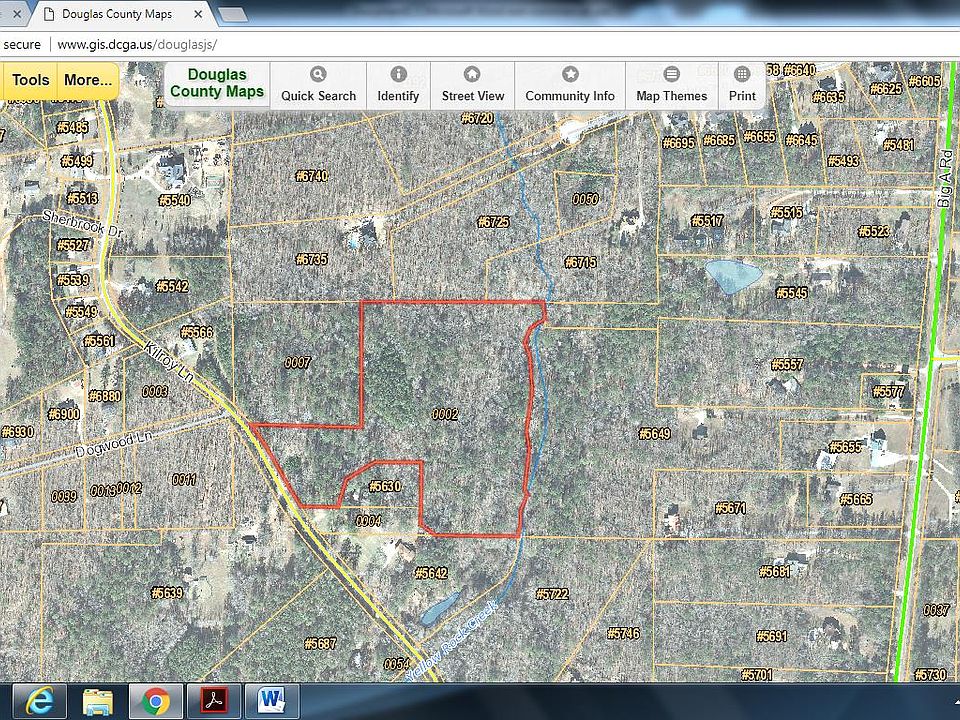
Task: Click parcel label 0011
Action: click(184, 479)
